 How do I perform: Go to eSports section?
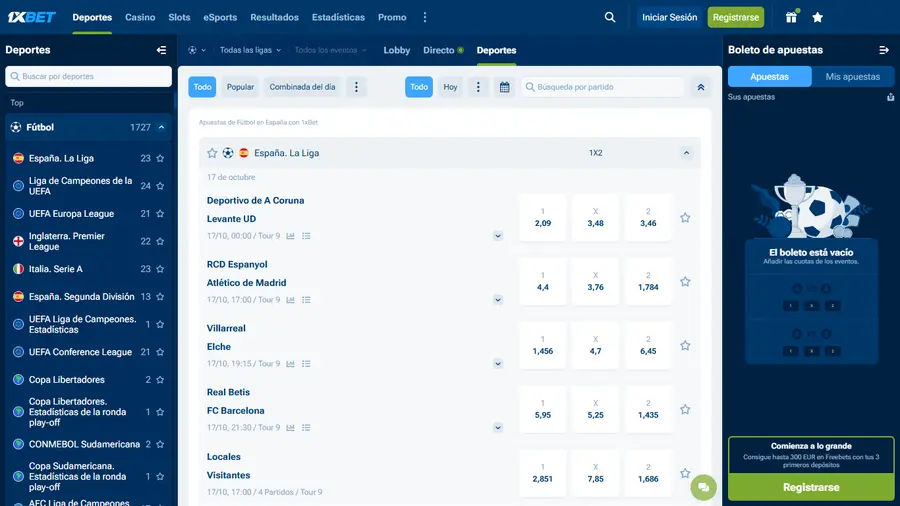[x=220, y=17]
